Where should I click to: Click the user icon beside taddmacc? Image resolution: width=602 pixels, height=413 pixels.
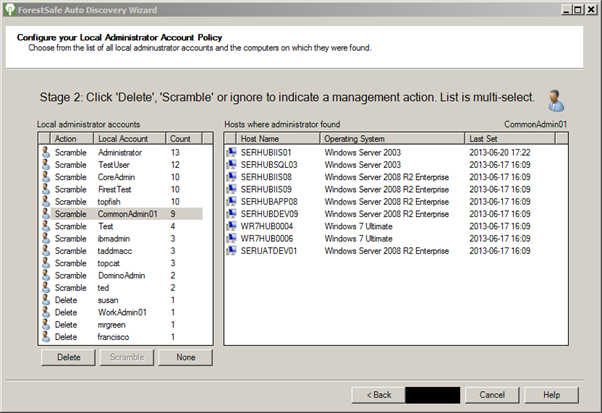point(46,250)
